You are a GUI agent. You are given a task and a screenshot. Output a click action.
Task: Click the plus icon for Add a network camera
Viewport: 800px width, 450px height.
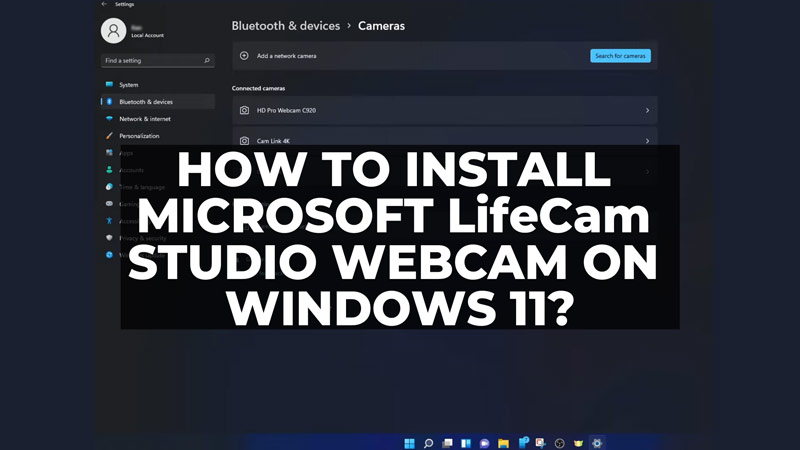[x=244, y=56]
